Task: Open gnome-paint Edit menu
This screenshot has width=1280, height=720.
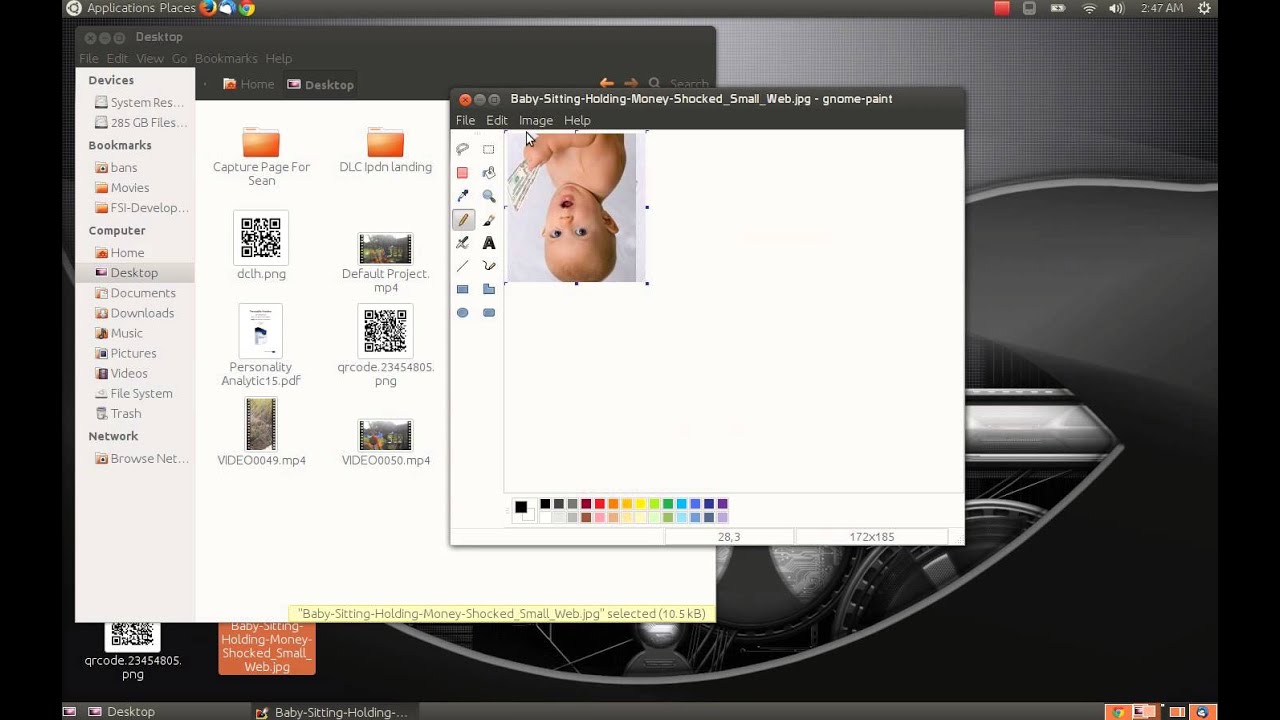Action: click(x=496, y=120)
